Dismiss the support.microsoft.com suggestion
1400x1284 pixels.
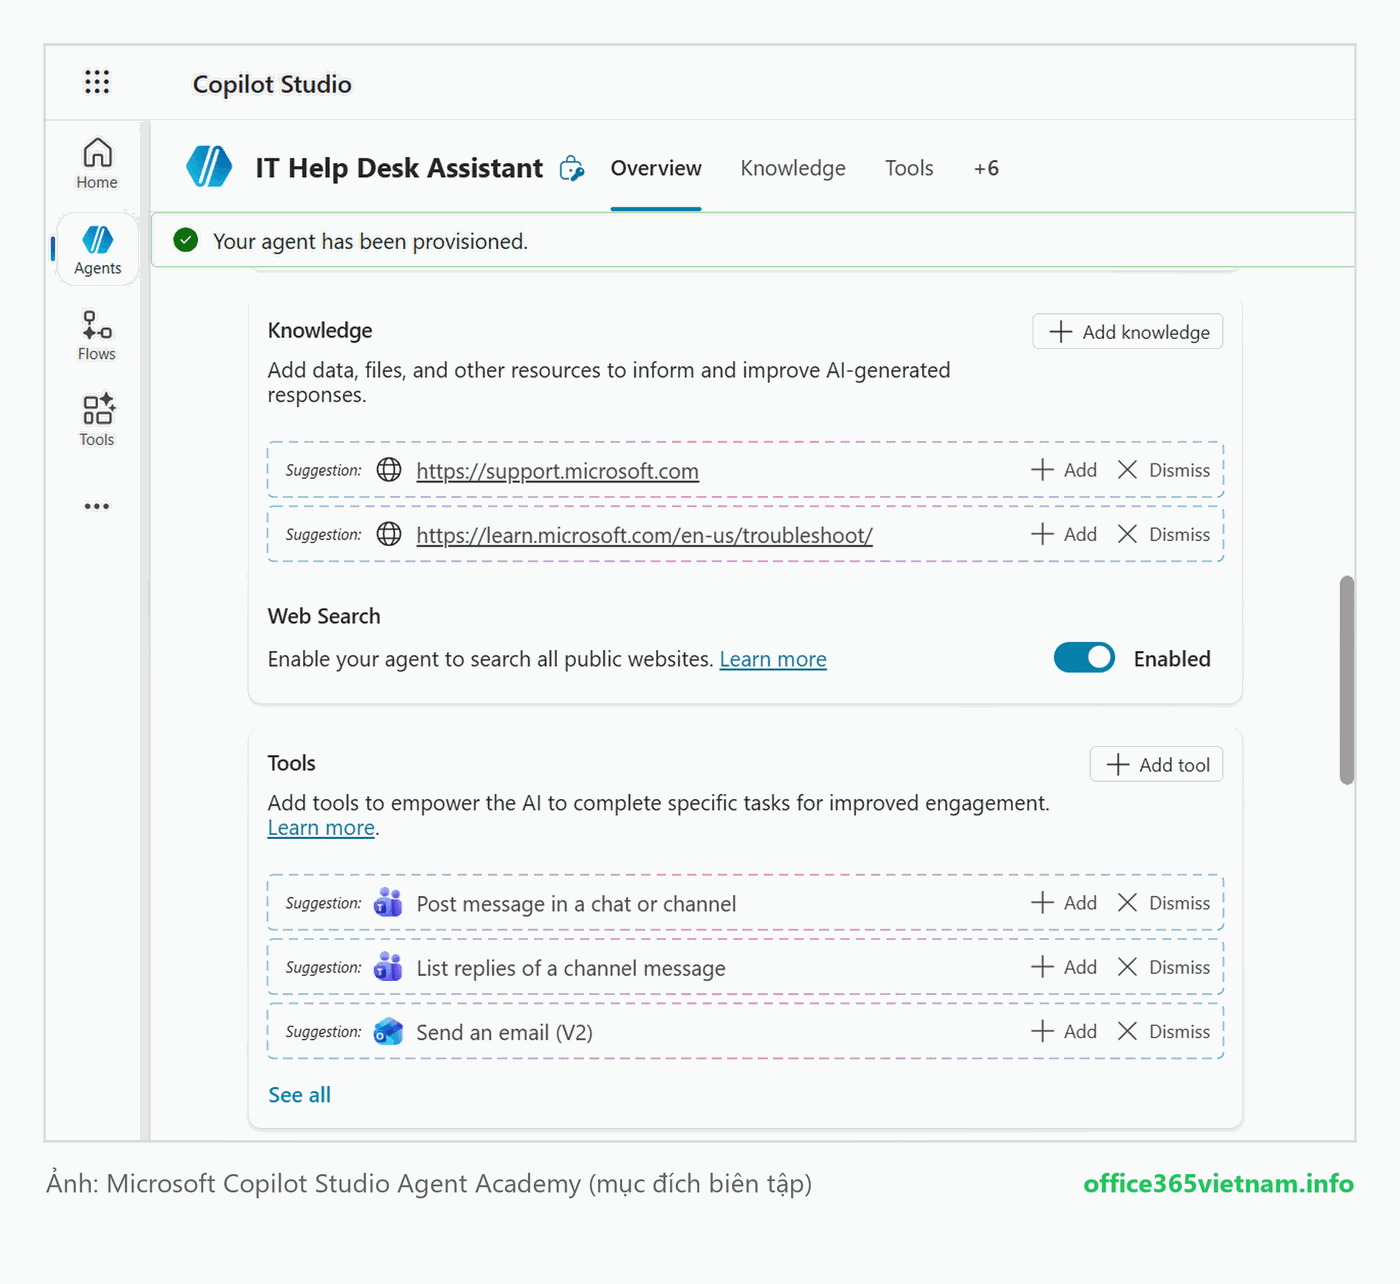point(1163,470)
